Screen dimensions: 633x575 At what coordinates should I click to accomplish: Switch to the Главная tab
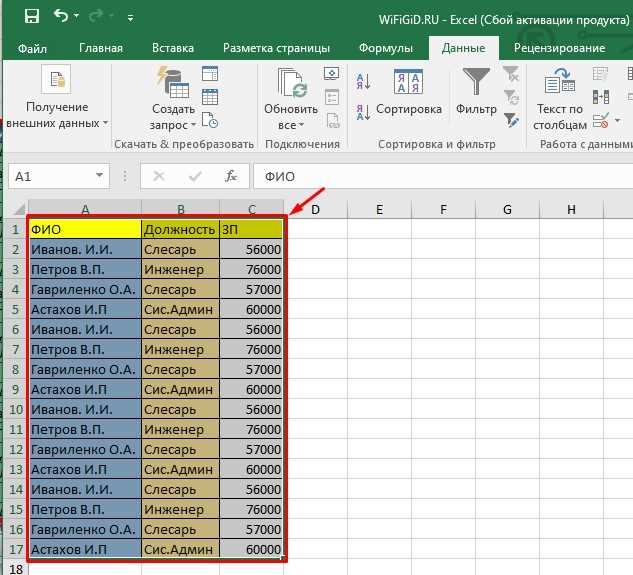[x=101, y=48]
